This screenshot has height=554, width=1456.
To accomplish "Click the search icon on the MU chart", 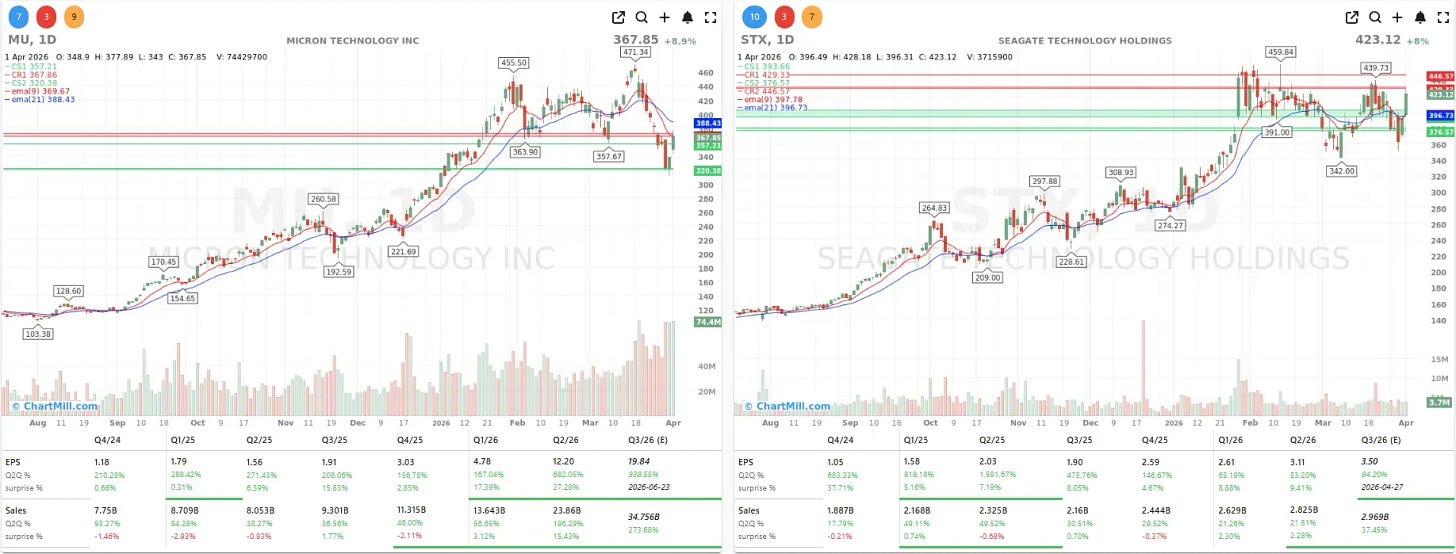I will coord(641,17).
